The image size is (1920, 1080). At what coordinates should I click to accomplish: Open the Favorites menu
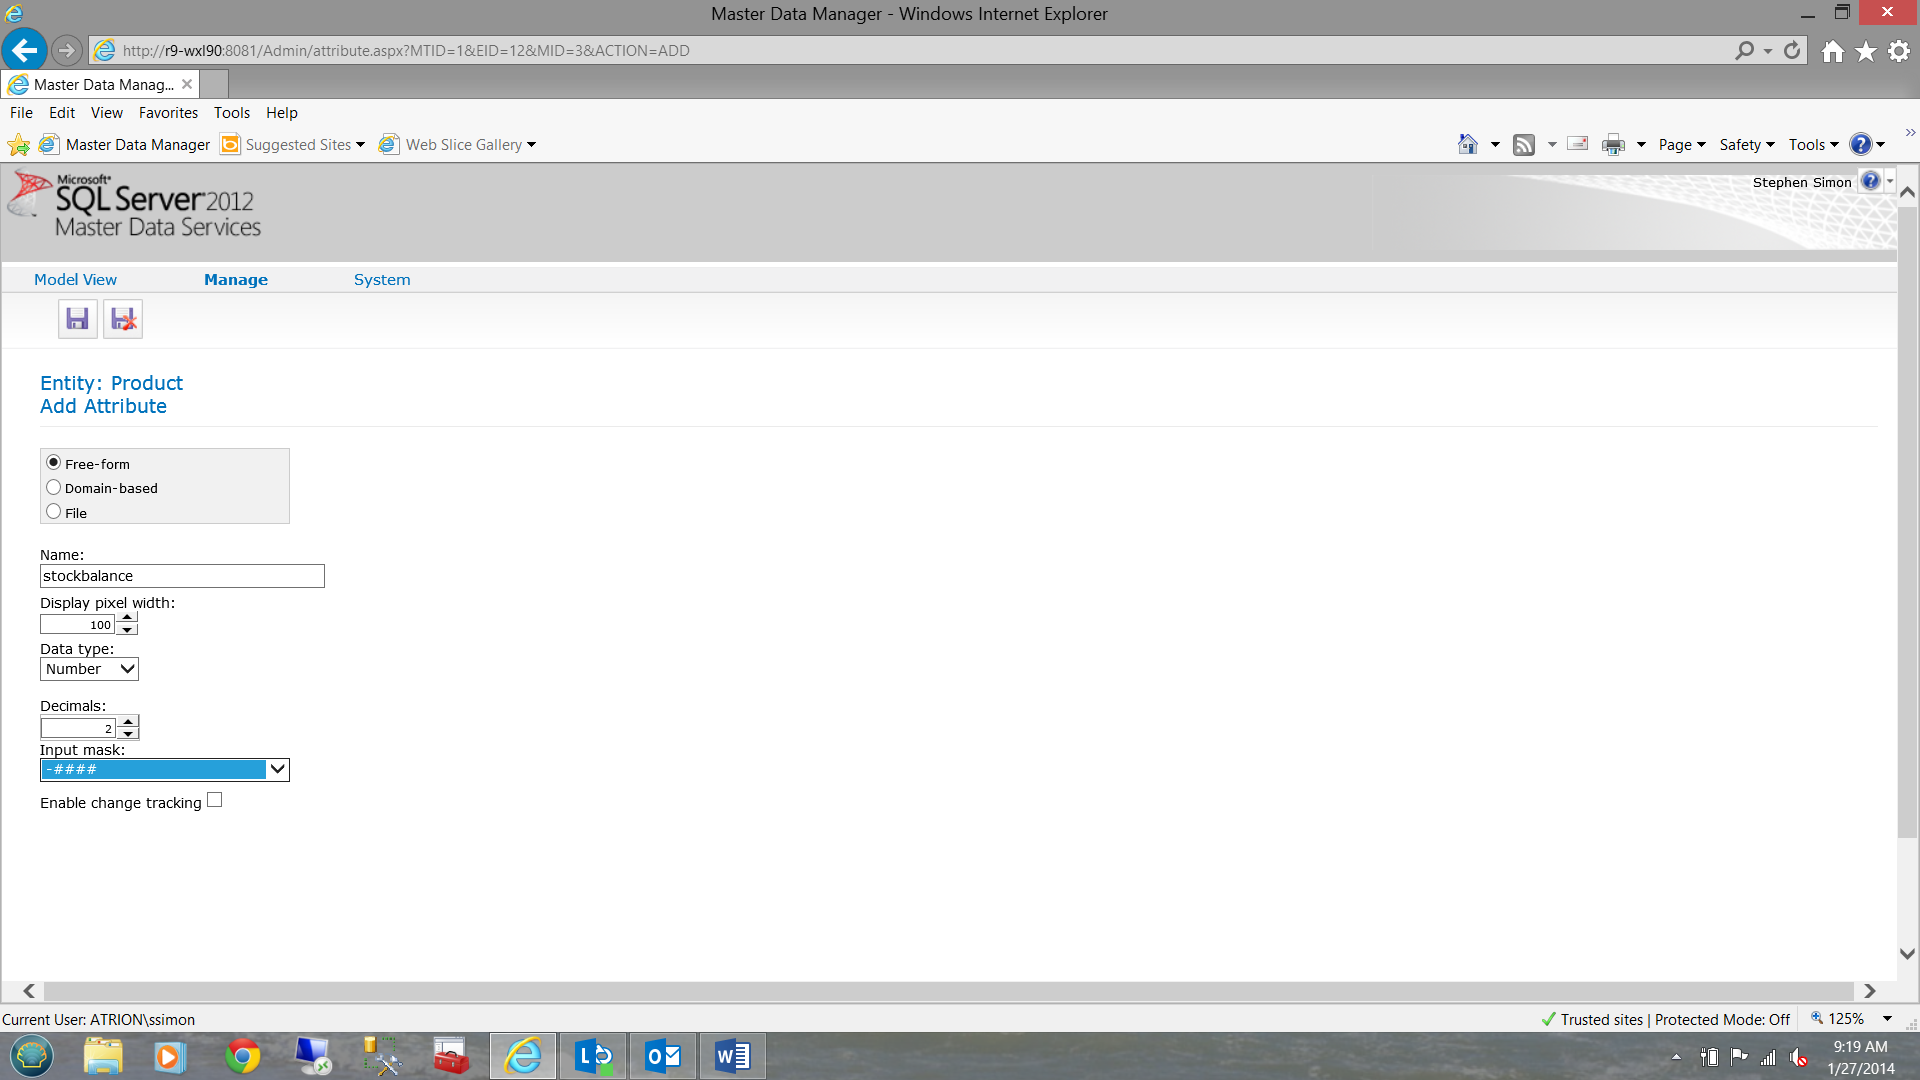point(168,113)
